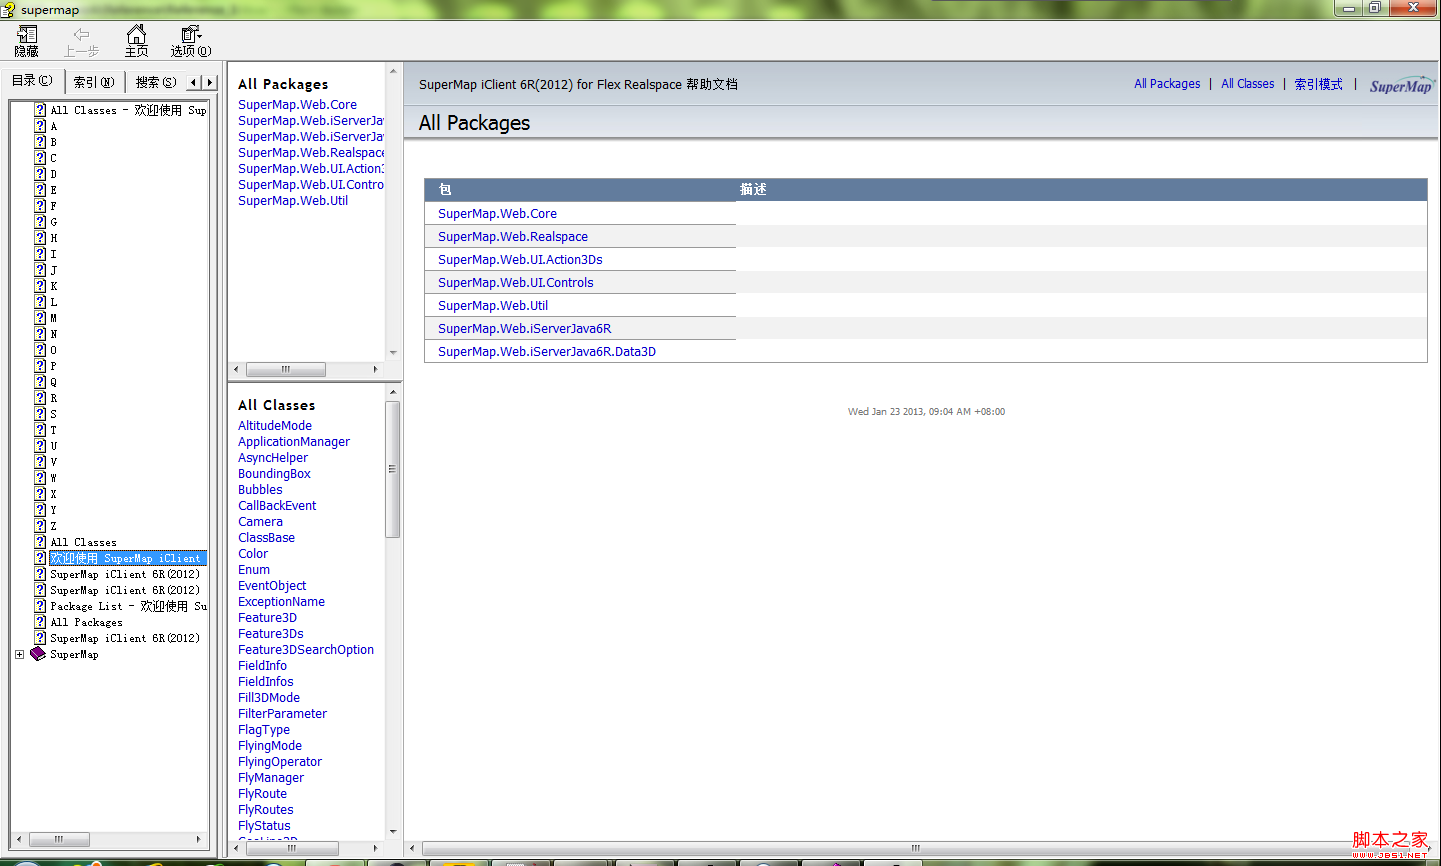The width and height of the screenshot is (1441, 866).
Task: Click the help page icon beside letter A
Action: [x=40, y=126]
